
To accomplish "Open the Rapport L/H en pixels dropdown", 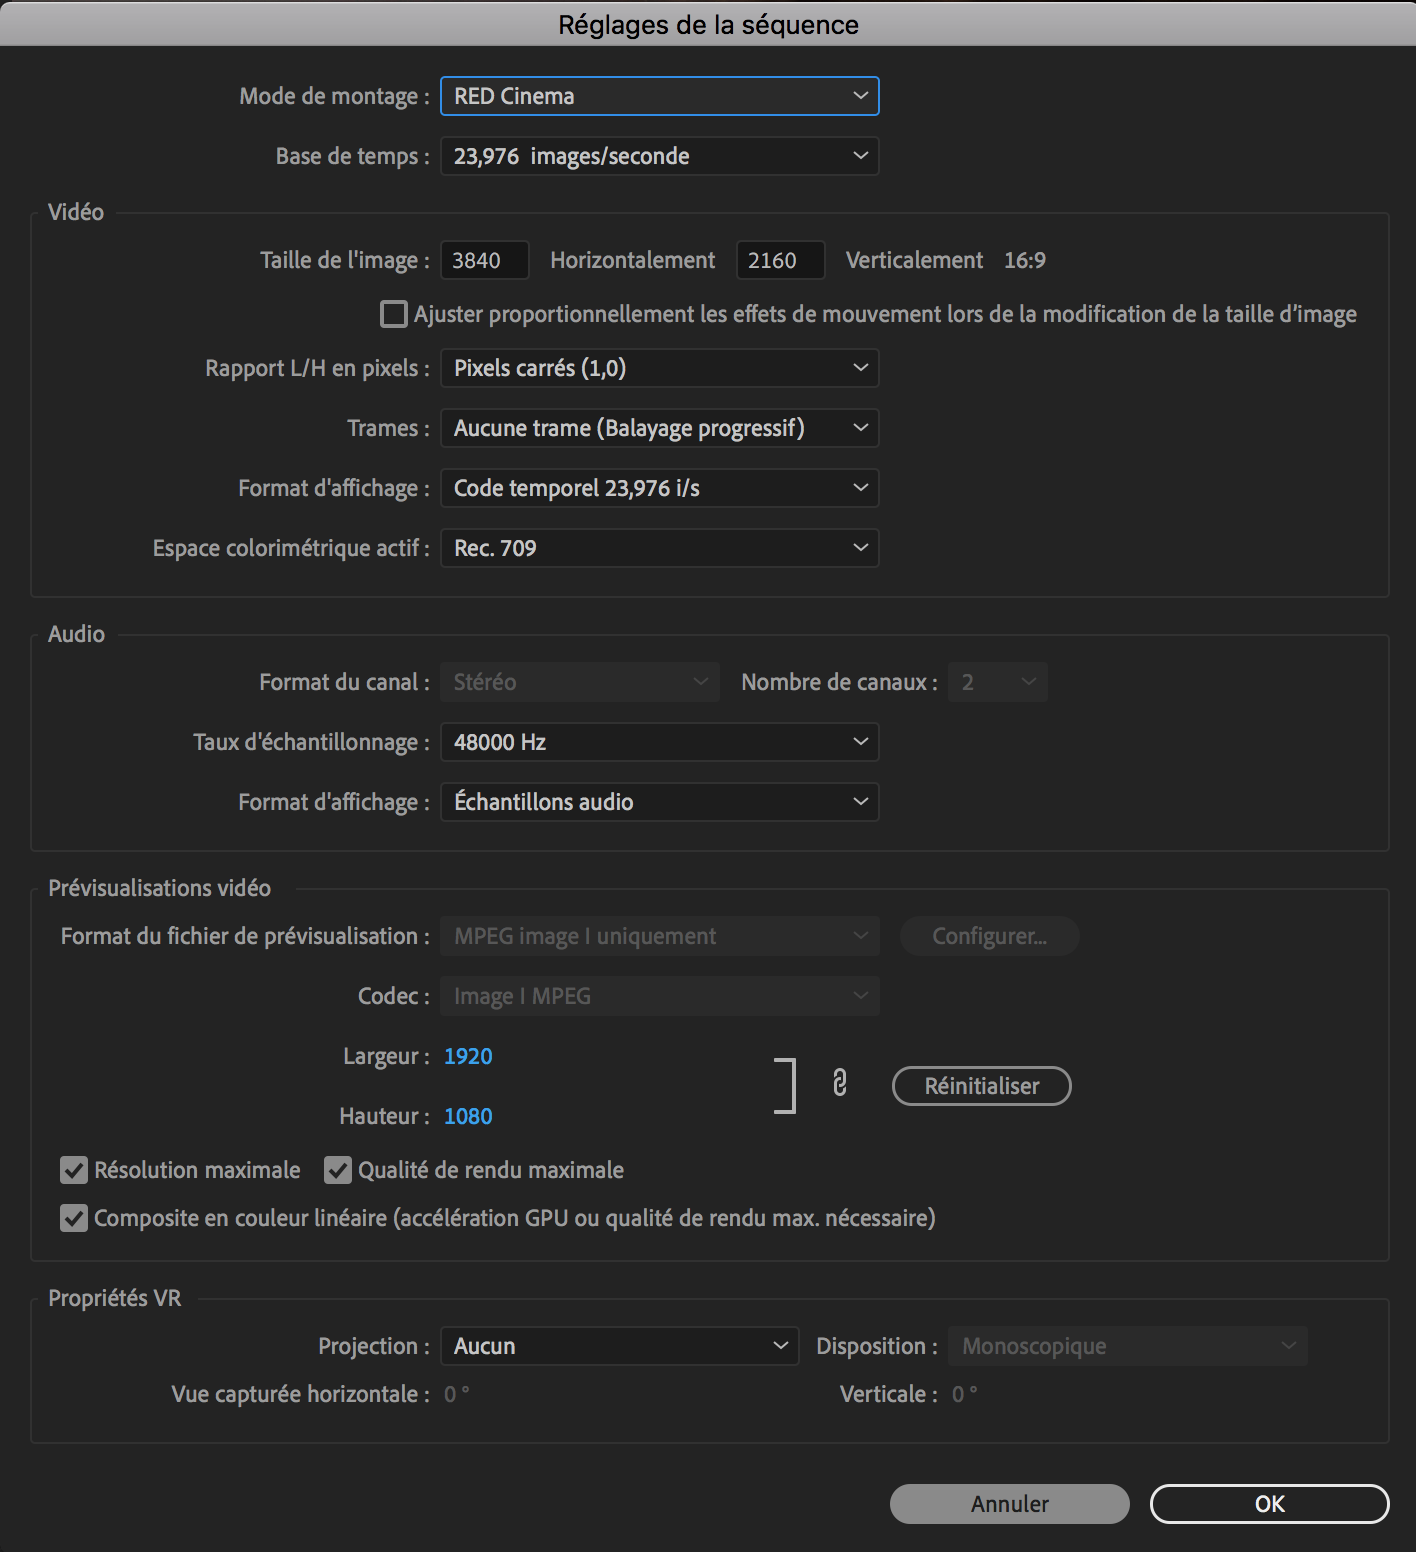I will click(x=659, y=368).
